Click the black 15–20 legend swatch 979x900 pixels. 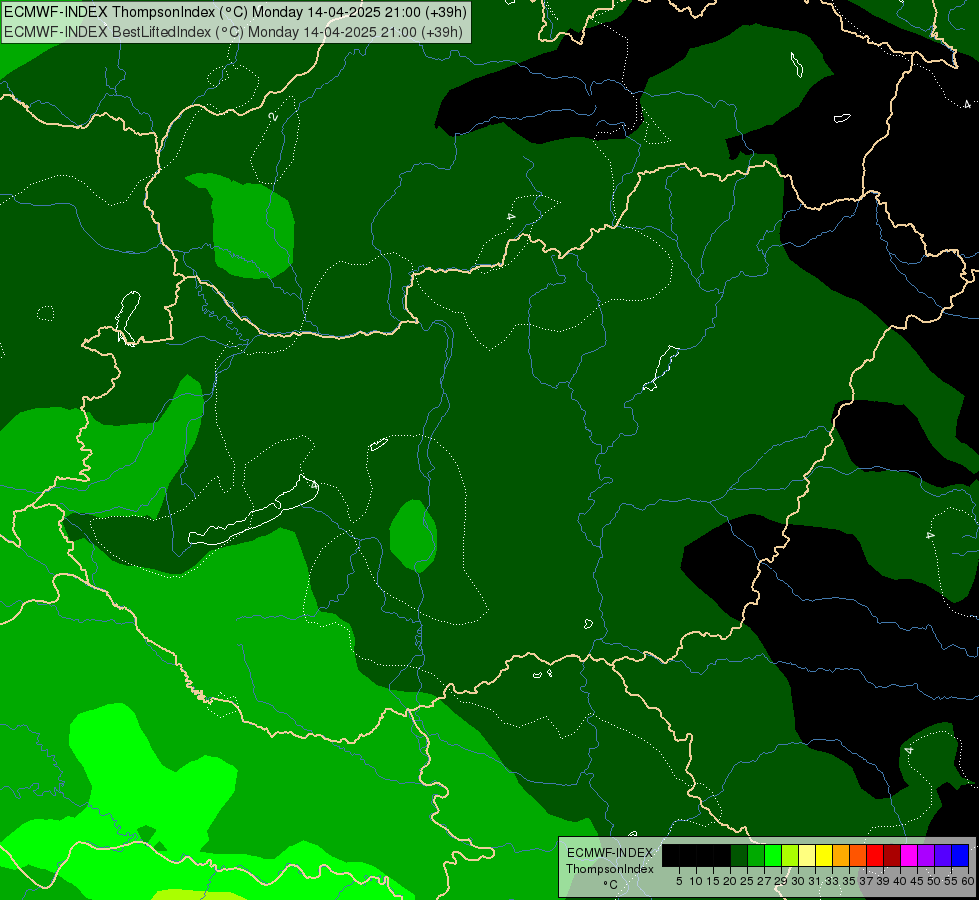722,855
